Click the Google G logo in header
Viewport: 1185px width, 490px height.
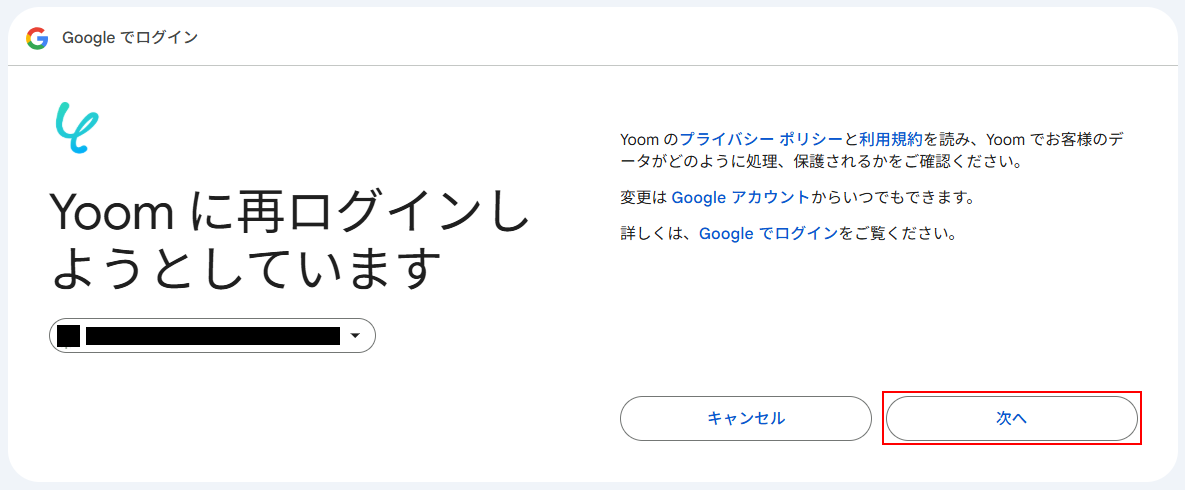click(37, 38)
